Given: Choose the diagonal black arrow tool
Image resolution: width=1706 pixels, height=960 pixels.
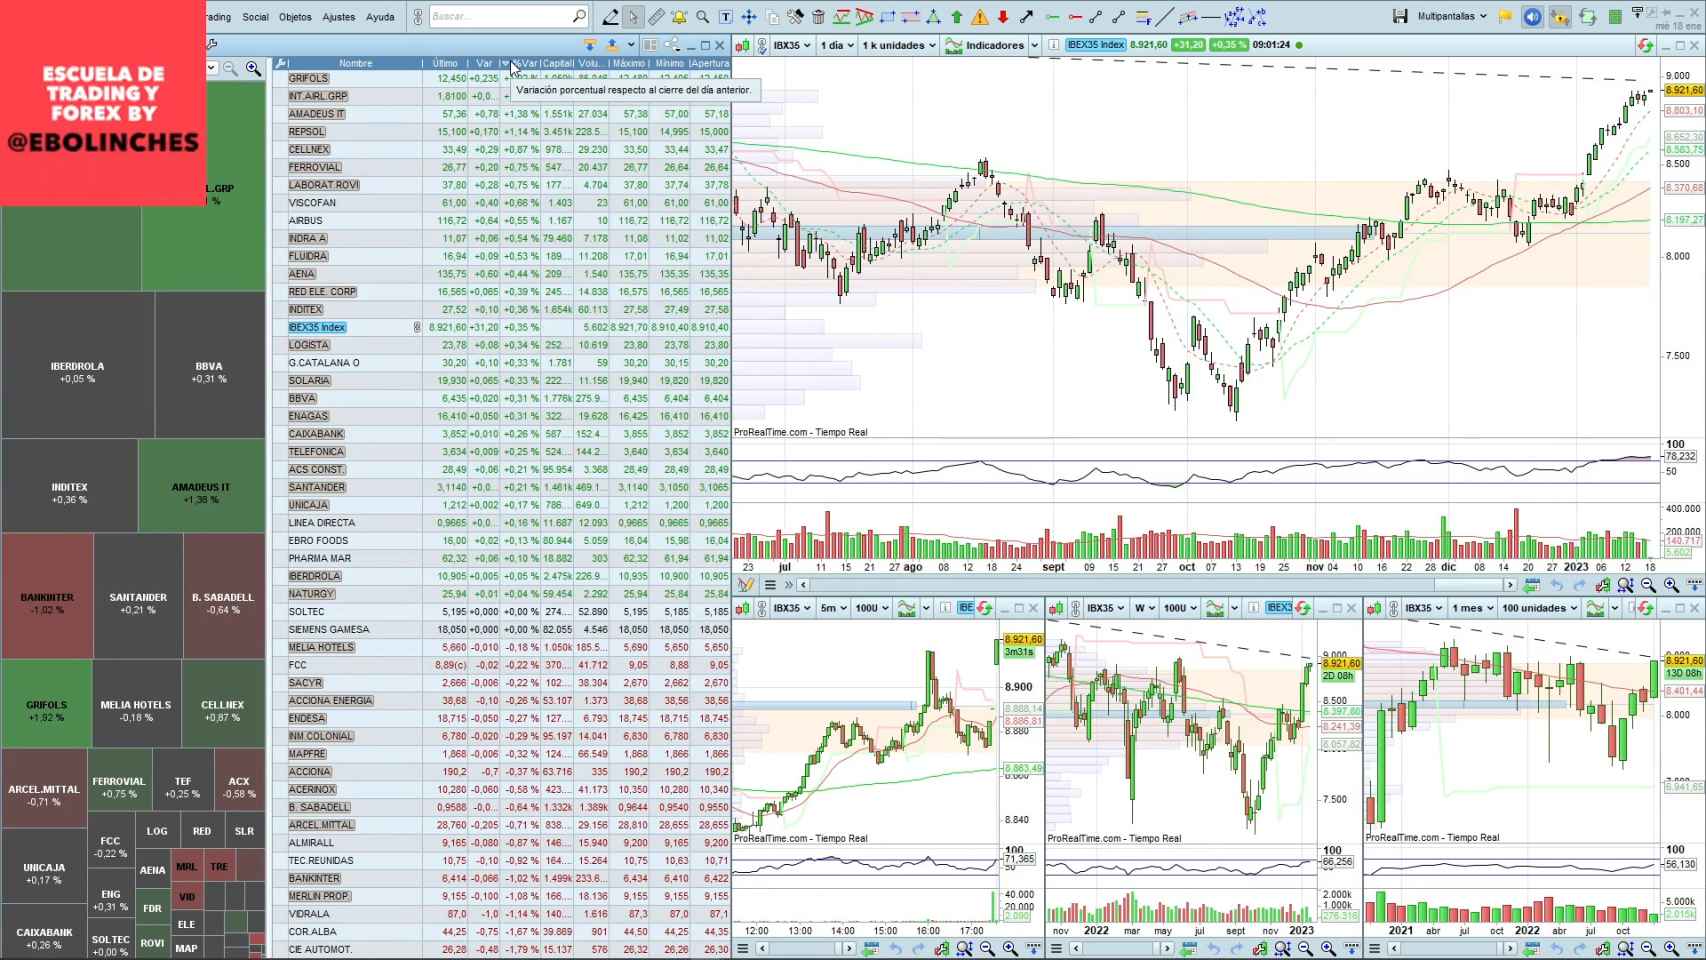Looking at the screenshot, I should [x=1026, y=16].
